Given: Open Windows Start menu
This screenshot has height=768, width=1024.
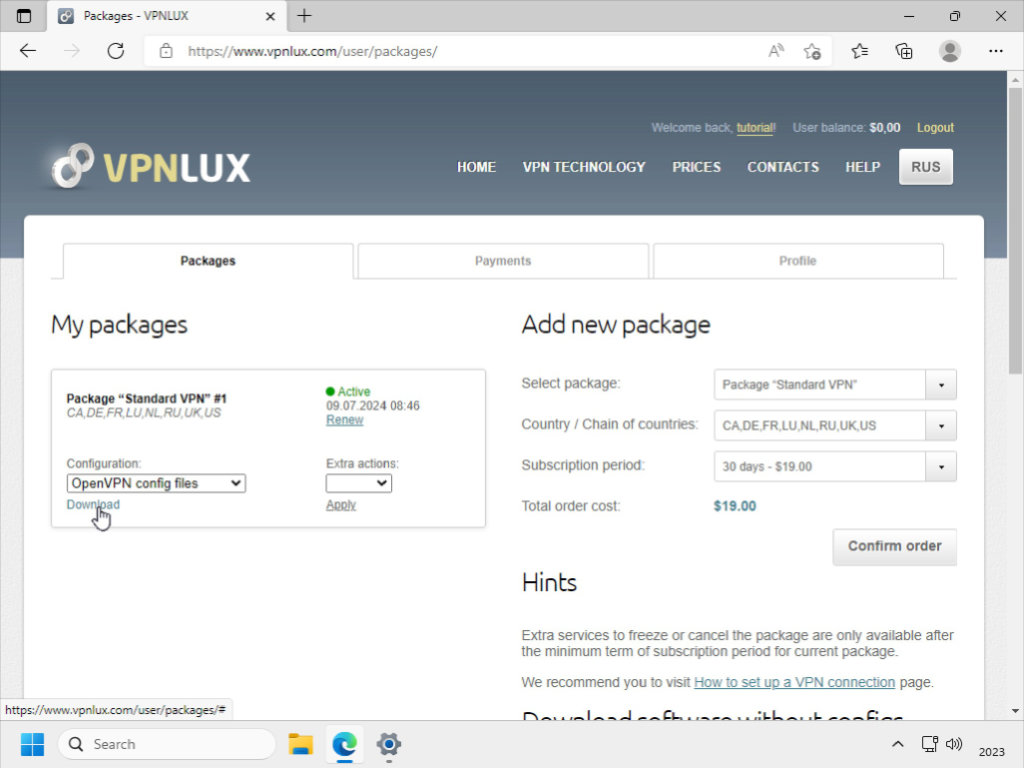Looking at the screenshot, I should pyautogui.click(x=32, y=744).
